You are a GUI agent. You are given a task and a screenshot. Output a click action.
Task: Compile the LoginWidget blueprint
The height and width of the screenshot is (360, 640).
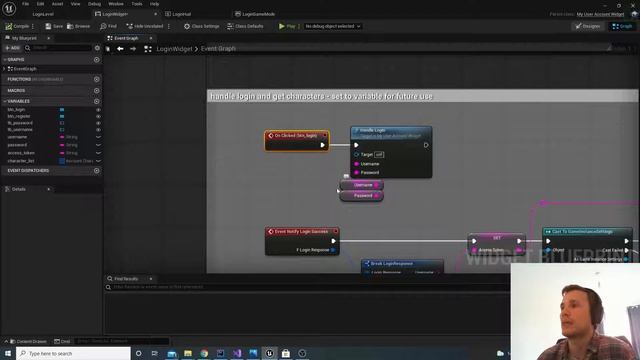pos(17,26)
